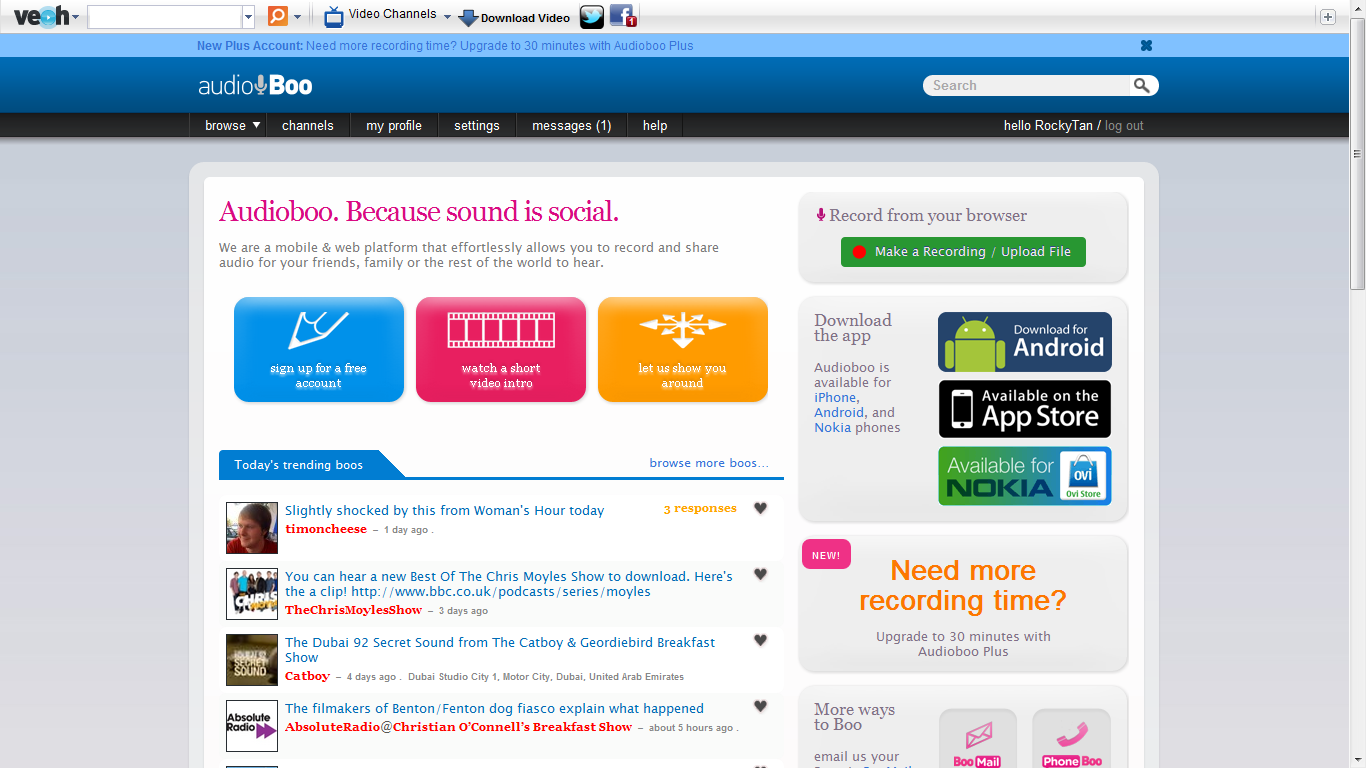Click the log out link
Image resolution: width=1366 pixels, height=768 pixels.
[x=1124, y=125]
